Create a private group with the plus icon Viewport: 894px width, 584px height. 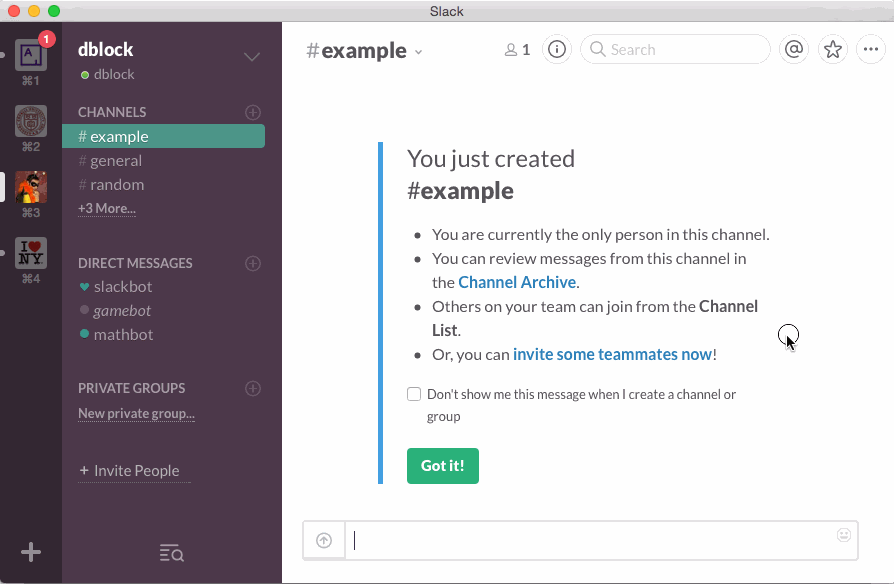(x=253, y=388)
